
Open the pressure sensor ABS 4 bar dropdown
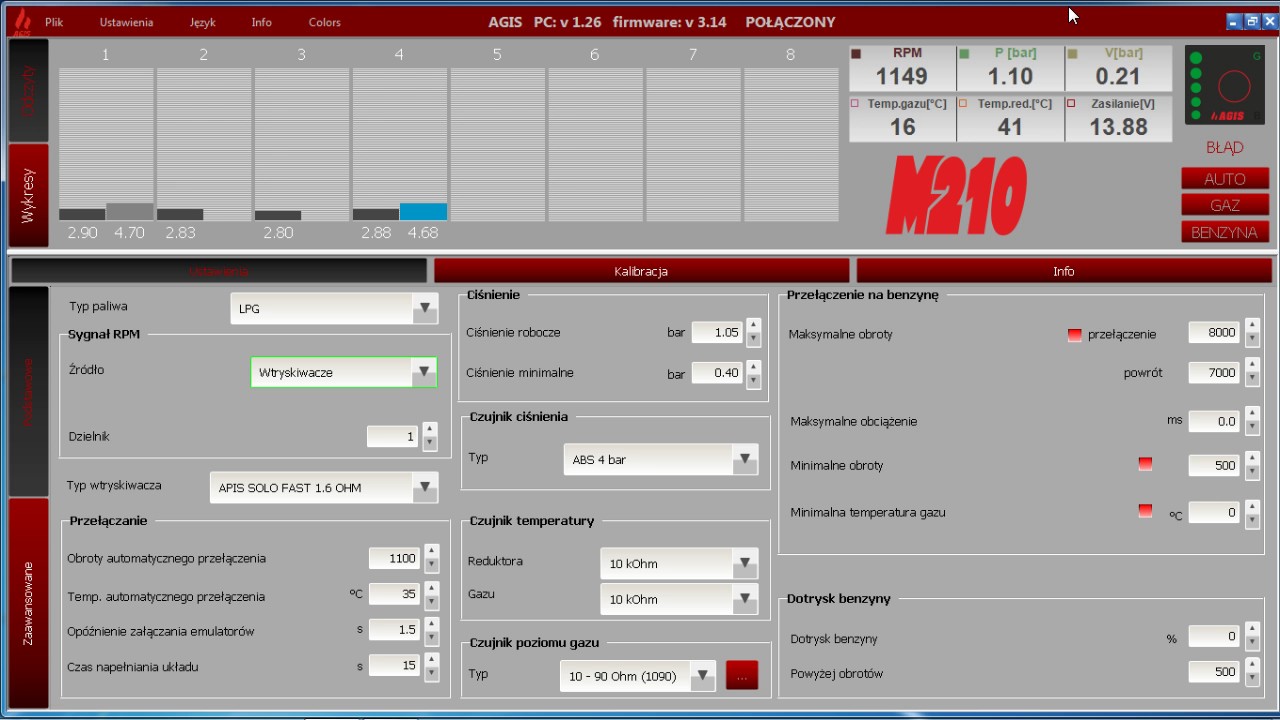(x=744, y=460)
